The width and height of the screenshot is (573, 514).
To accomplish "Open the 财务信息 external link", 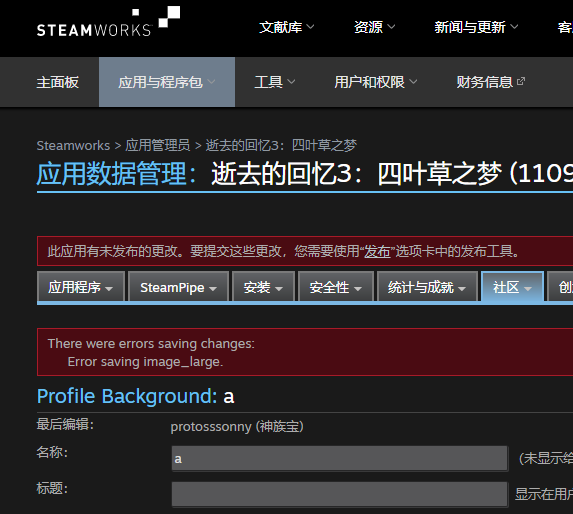I will pyautogui.click(x=490, y=82).
